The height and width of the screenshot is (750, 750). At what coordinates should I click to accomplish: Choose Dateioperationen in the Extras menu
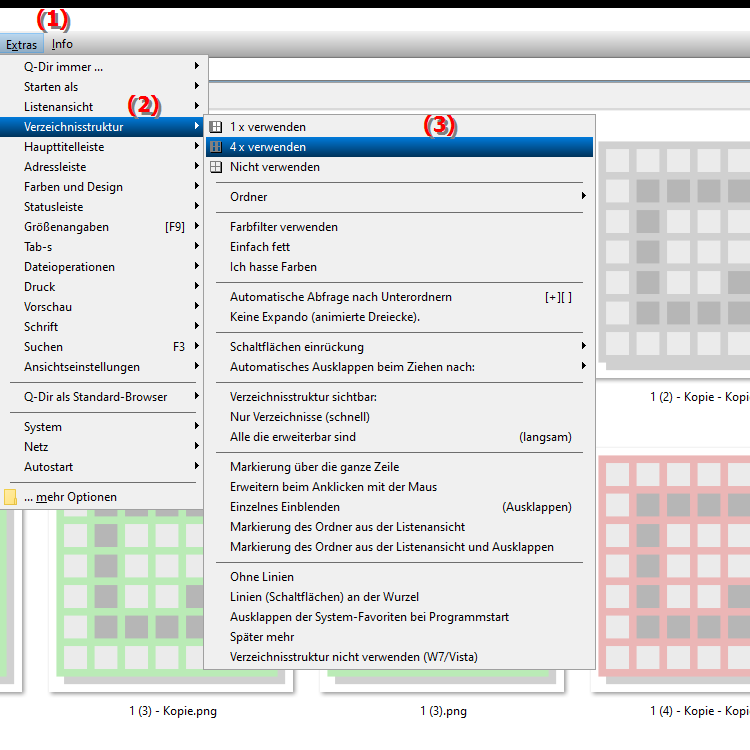(103, 267)
